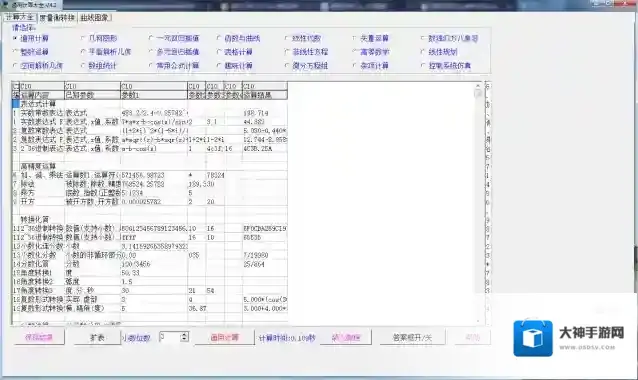
Task: Switch to the 计算大全 tab
Action: (x=20, y=17)
